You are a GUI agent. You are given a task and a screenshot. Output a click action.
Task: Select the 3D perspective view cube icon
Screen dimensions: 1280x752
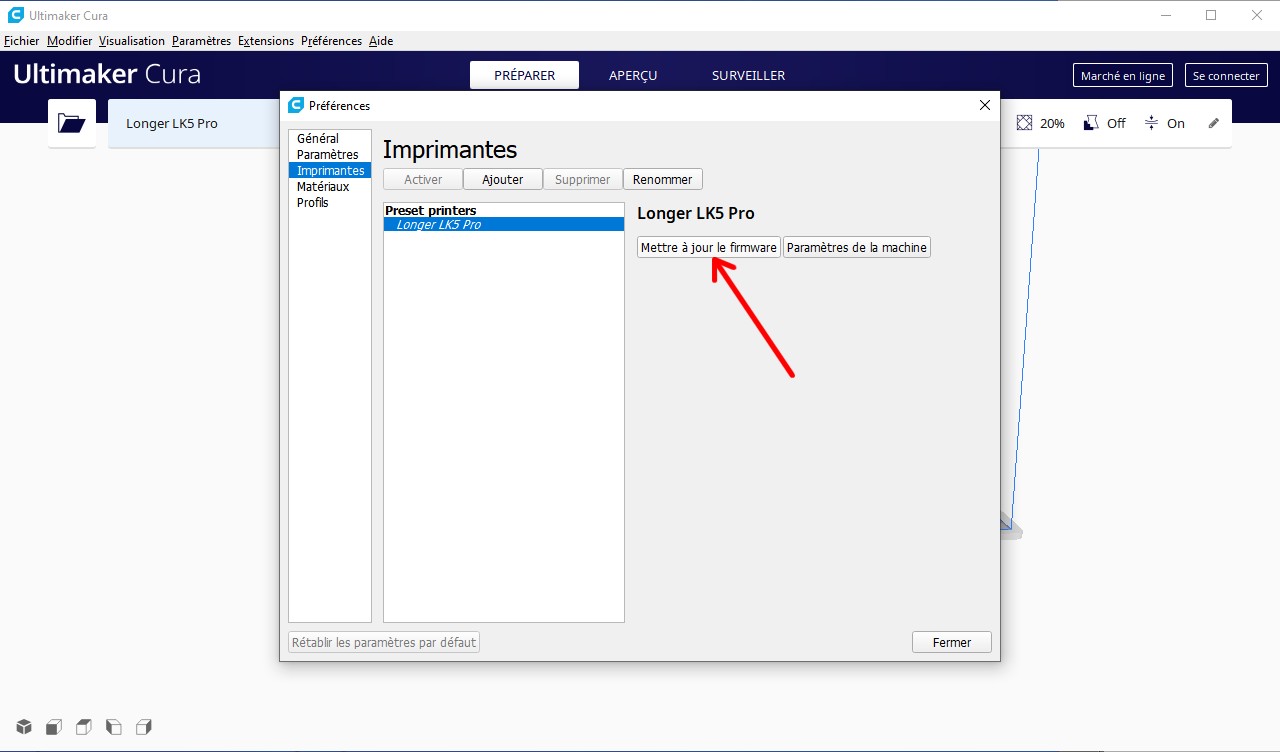(x=24, y=727)
